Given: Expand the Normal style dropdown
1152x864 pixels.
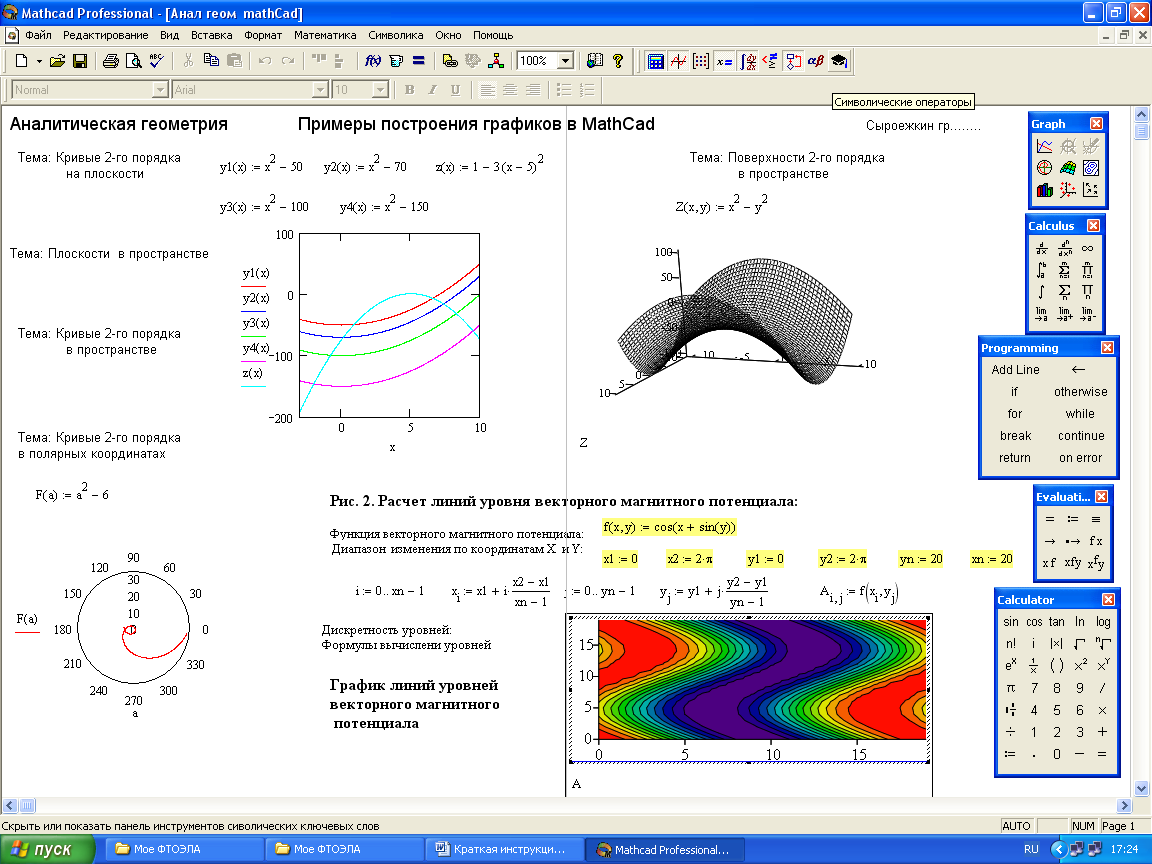Looking at the screenshot, I should coord(160,90).
